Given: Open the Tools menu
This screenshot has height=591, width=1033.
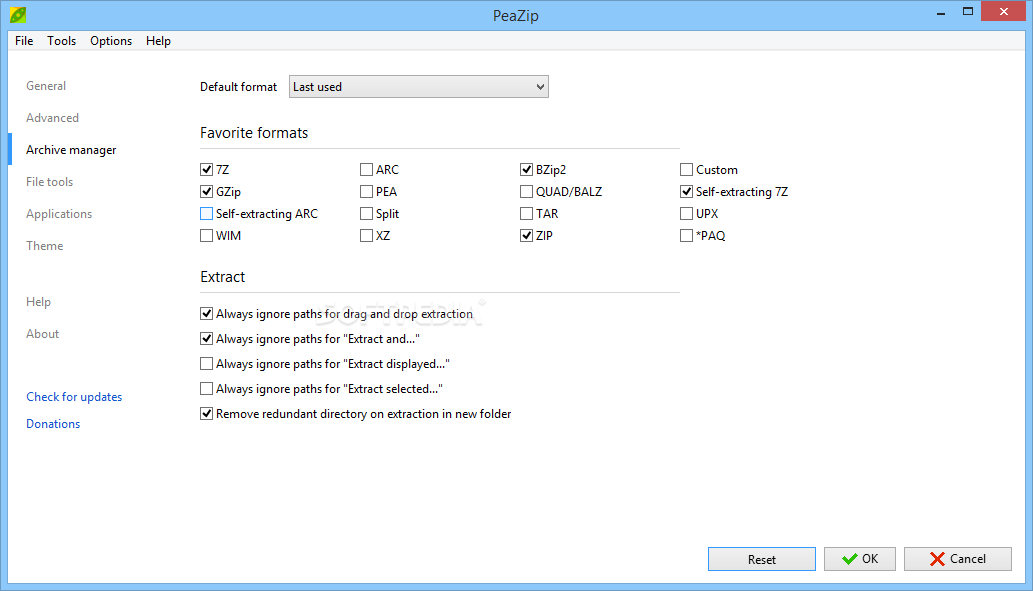Looking at the screenshot, I should pos(61,41).
